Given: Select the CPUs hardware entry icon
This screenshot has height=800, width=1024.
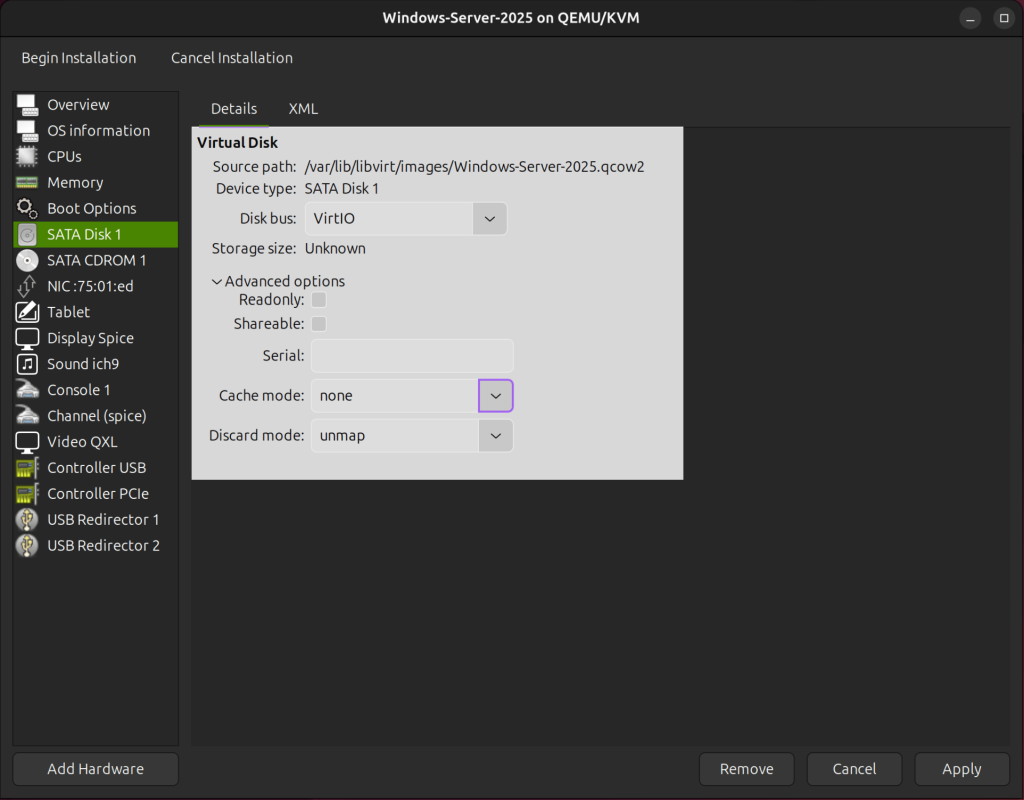Looking at the screenshot, I should 27,156.
